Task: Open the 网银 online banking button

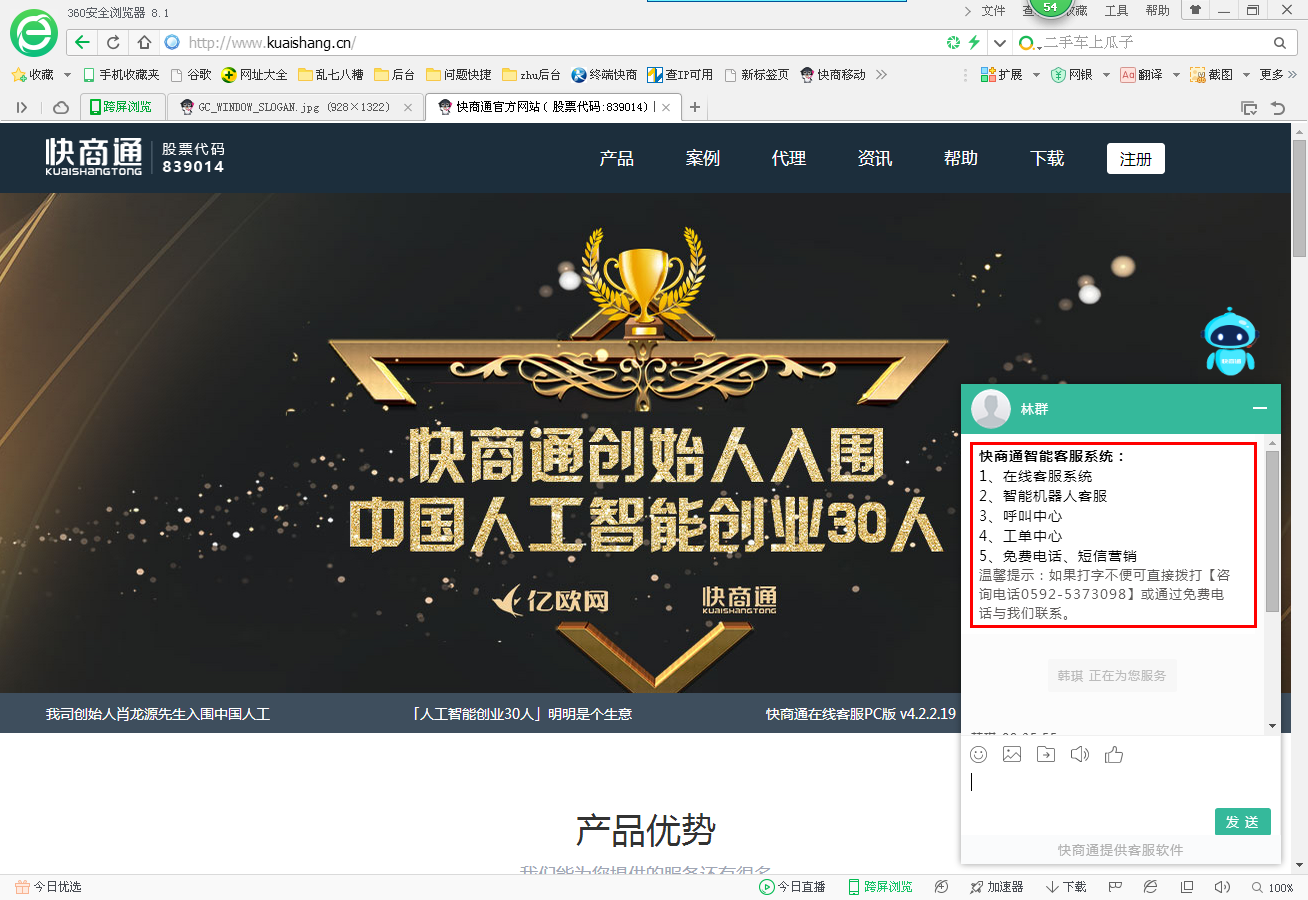Action: coord(1072,75)
